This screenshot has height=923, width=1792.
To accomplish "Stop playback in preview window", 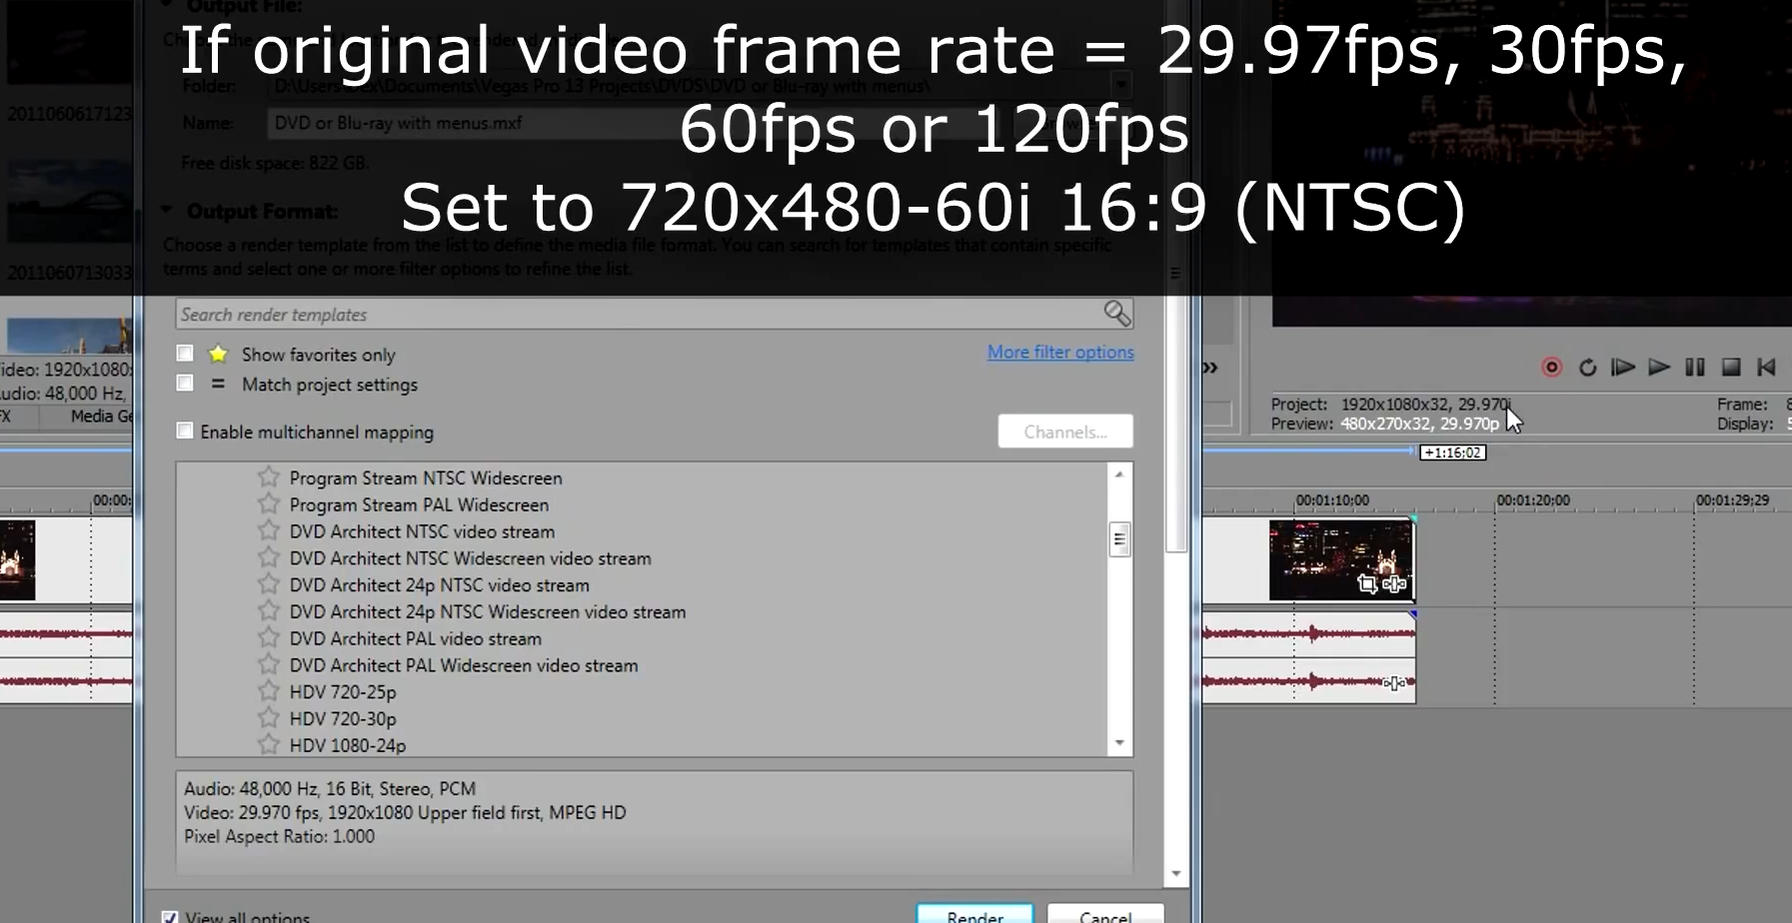I will pyautogui.click(x=1731, y=367).
